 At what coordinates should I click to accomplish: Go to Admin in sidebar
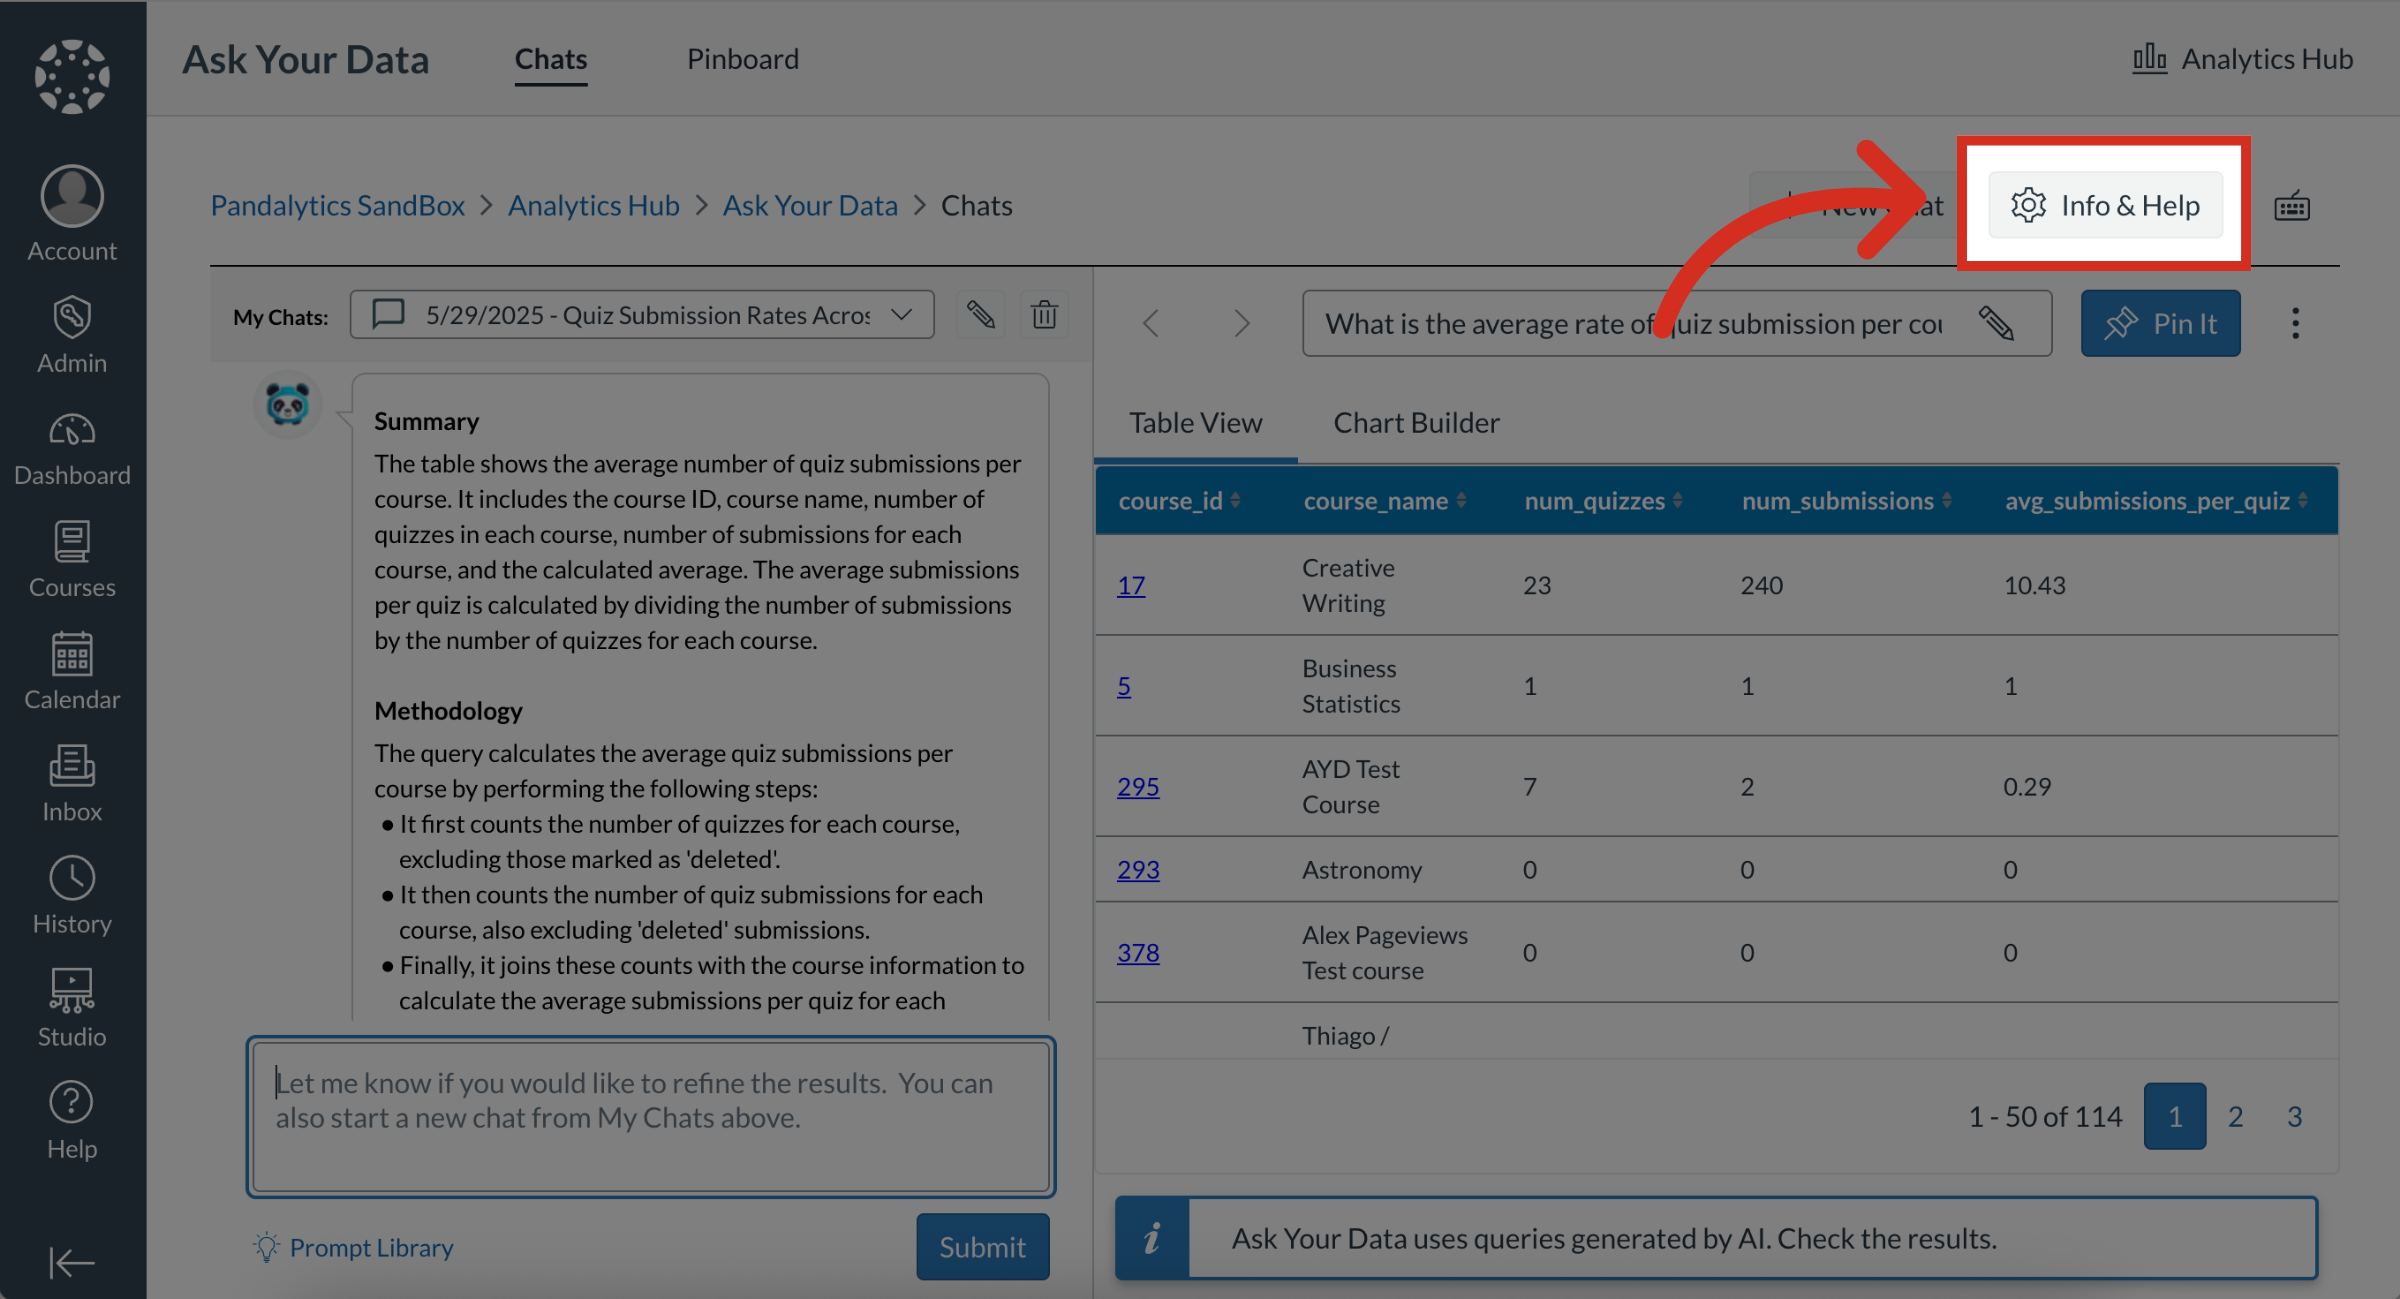click(72, 335)
